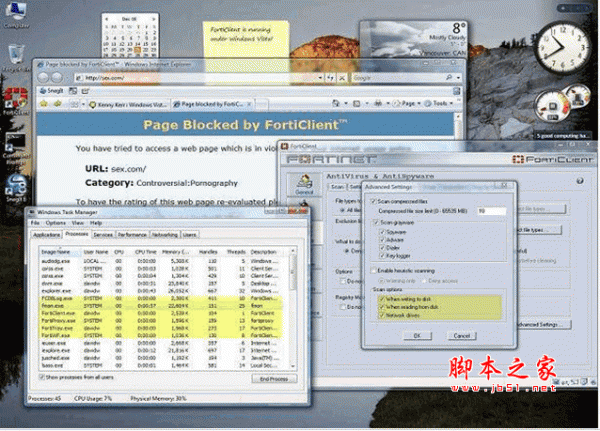Screen dimensions: 600x431
Task: Open the Feeds button dropdown arrow
Action: [x=367, y=103]
